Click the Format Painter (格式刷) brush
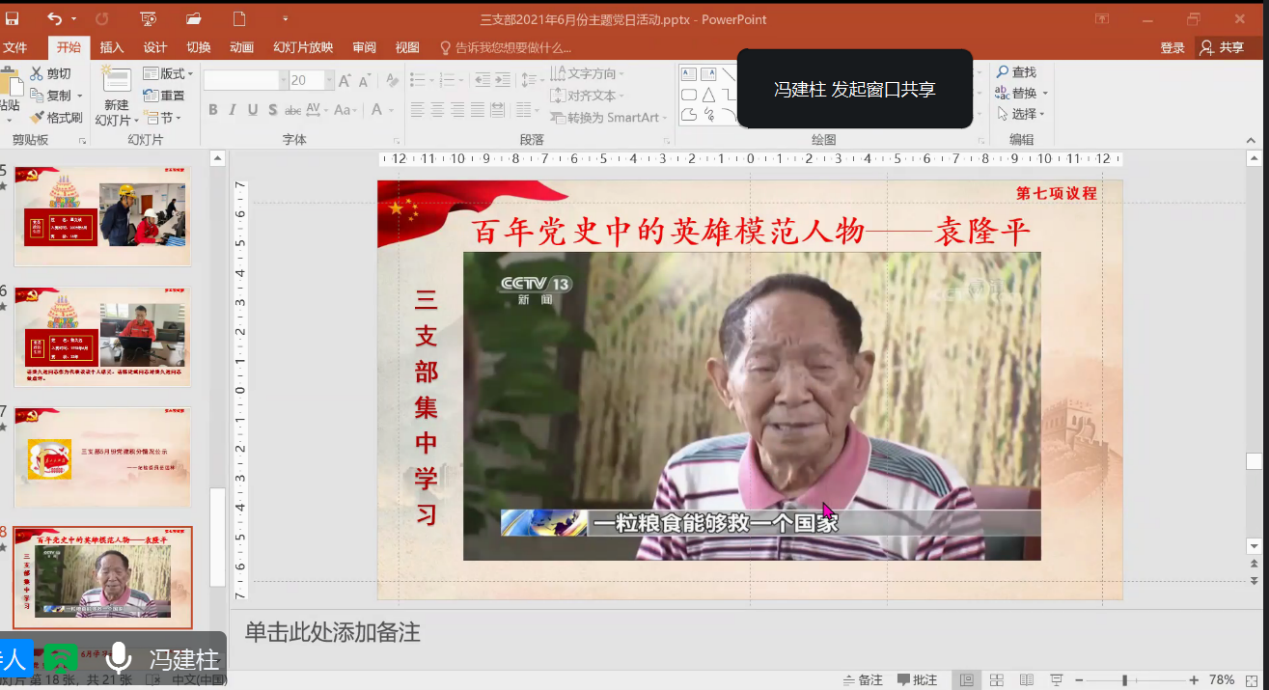 (x=37, y=117)
